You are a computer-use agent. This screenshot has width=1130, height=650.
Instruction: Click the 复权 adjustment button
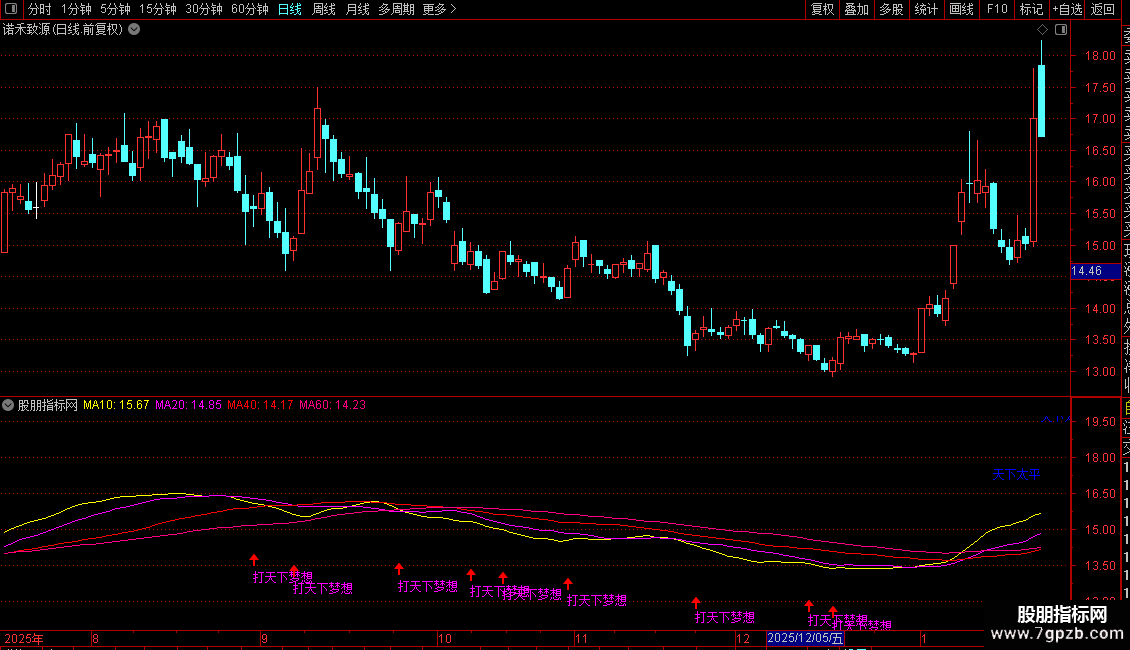822,9
